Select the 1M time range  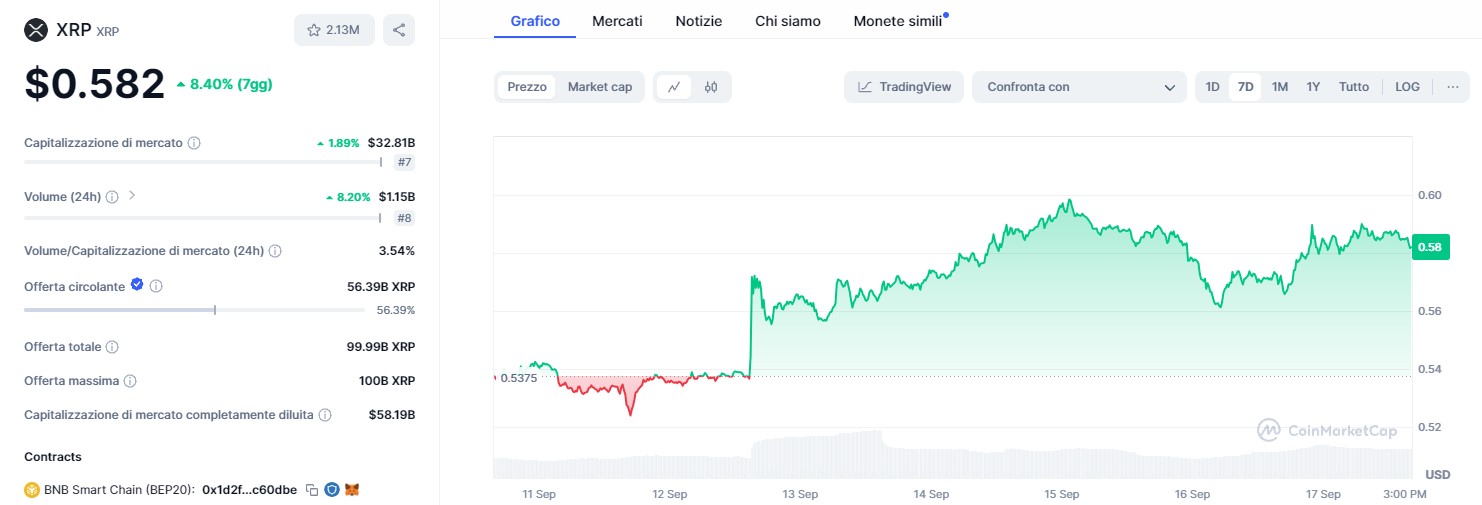pyautogui.click(x=1279, y=87)
